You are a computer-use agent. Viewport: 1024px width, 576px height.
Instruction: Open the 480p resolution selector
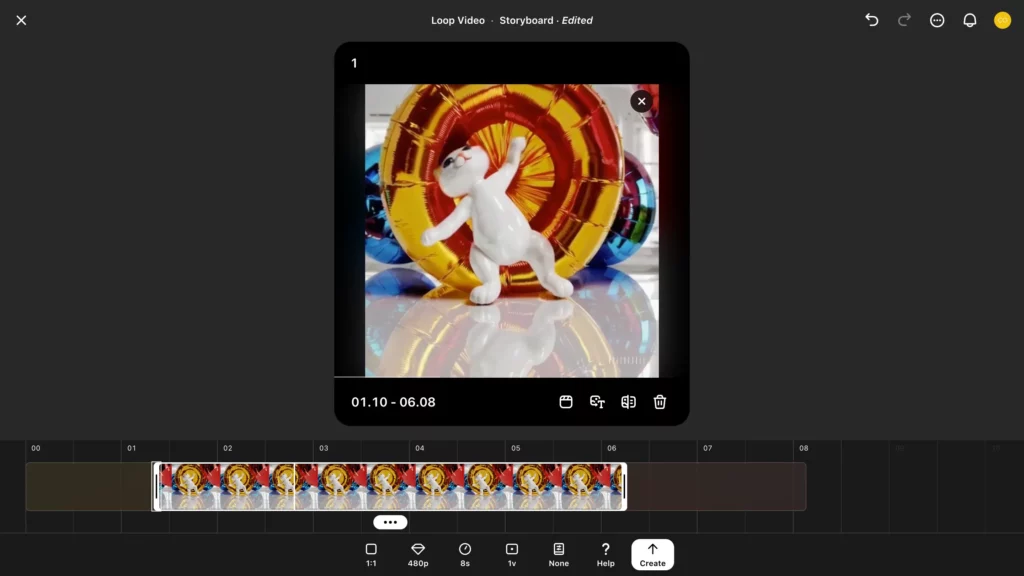tap(418, 554)
